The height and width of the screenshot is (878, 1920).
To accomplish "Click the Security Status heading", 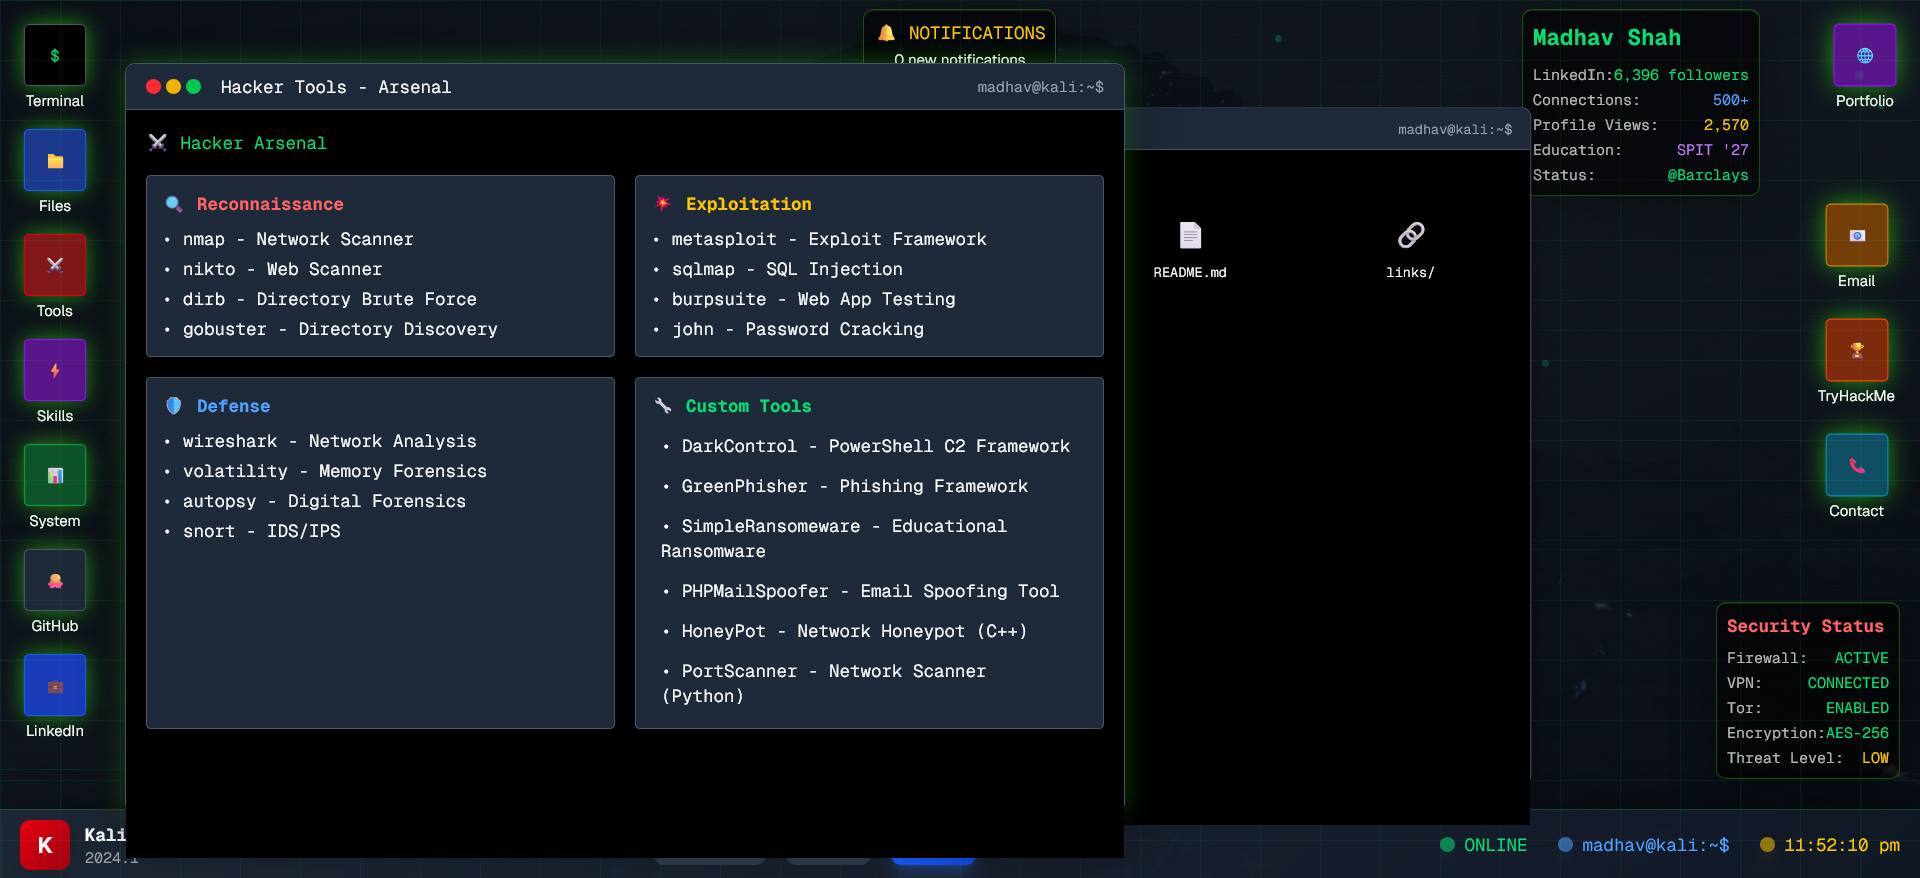I will [x=1805, y=626].
